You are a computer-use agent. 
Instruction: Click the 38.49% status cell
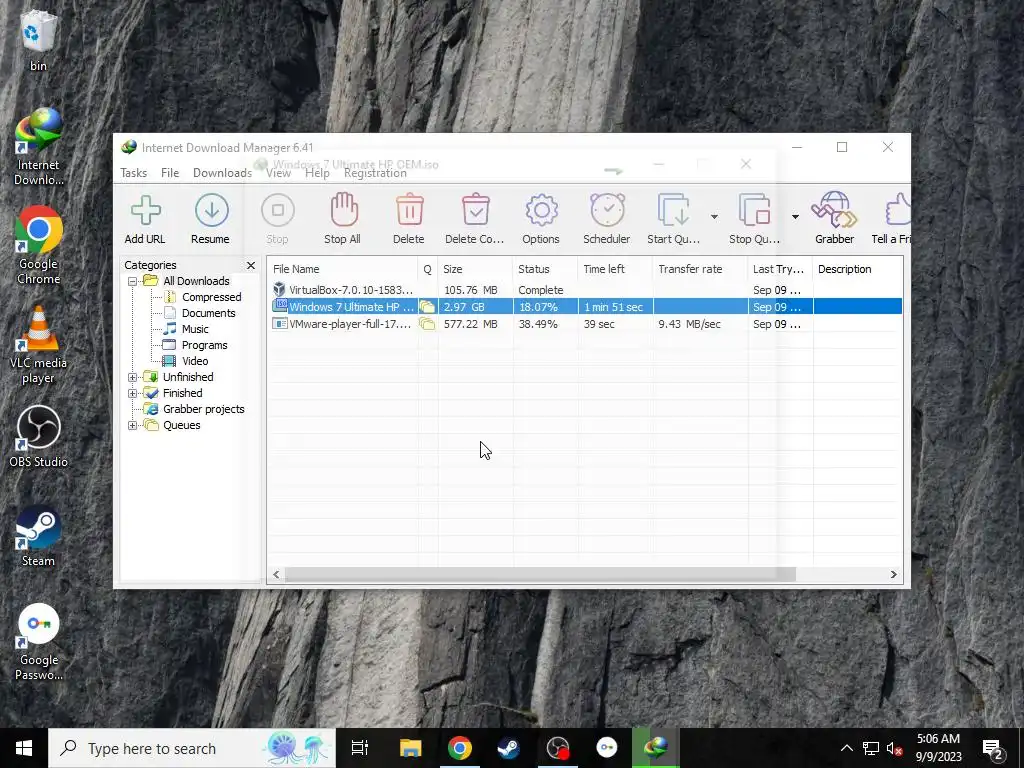point(545,324)
